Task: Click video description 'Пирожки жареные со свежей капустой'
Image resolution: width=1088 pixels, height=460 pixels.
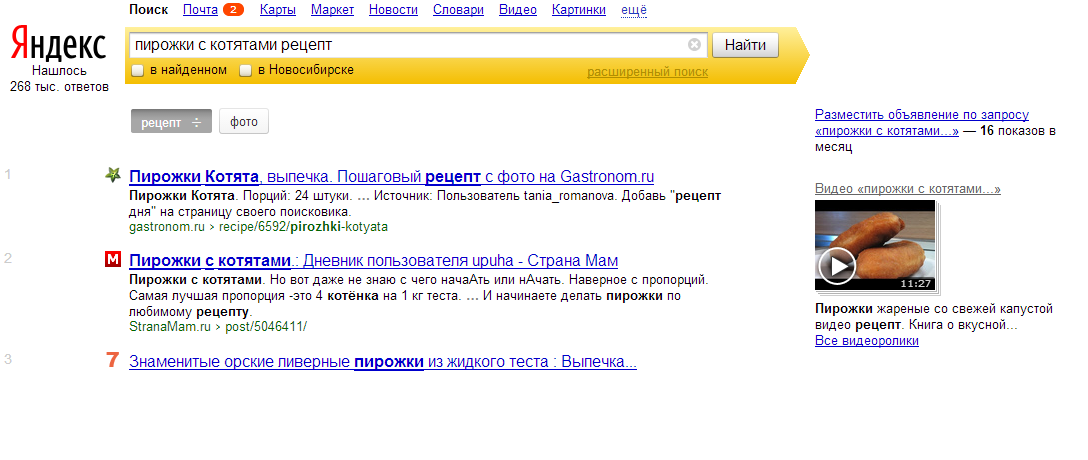Action: point(934,309)
